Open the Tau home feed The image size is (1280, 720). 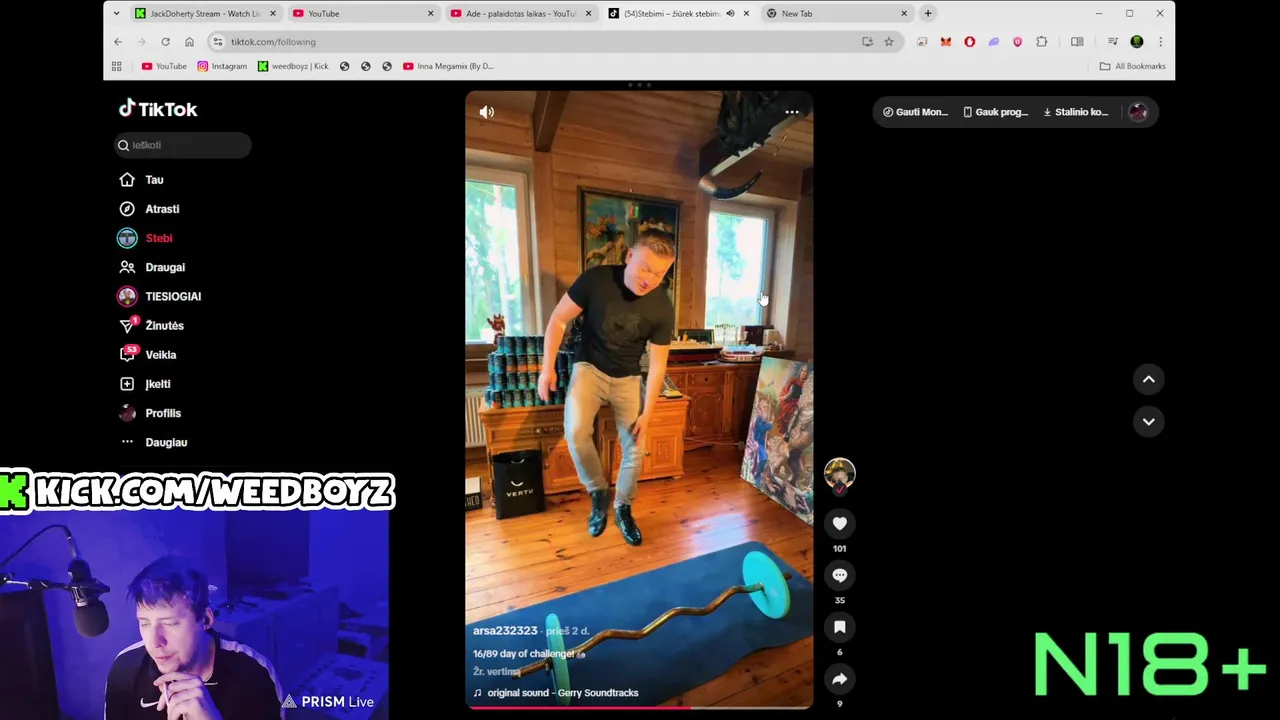(x=154, y=180)
